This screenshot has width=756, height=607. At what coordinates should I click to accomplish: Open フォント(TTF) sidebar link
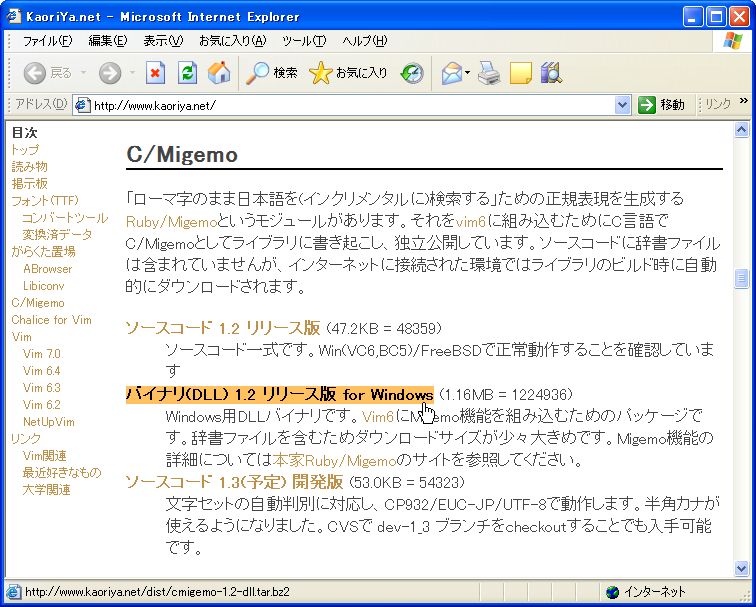[45, 201]
